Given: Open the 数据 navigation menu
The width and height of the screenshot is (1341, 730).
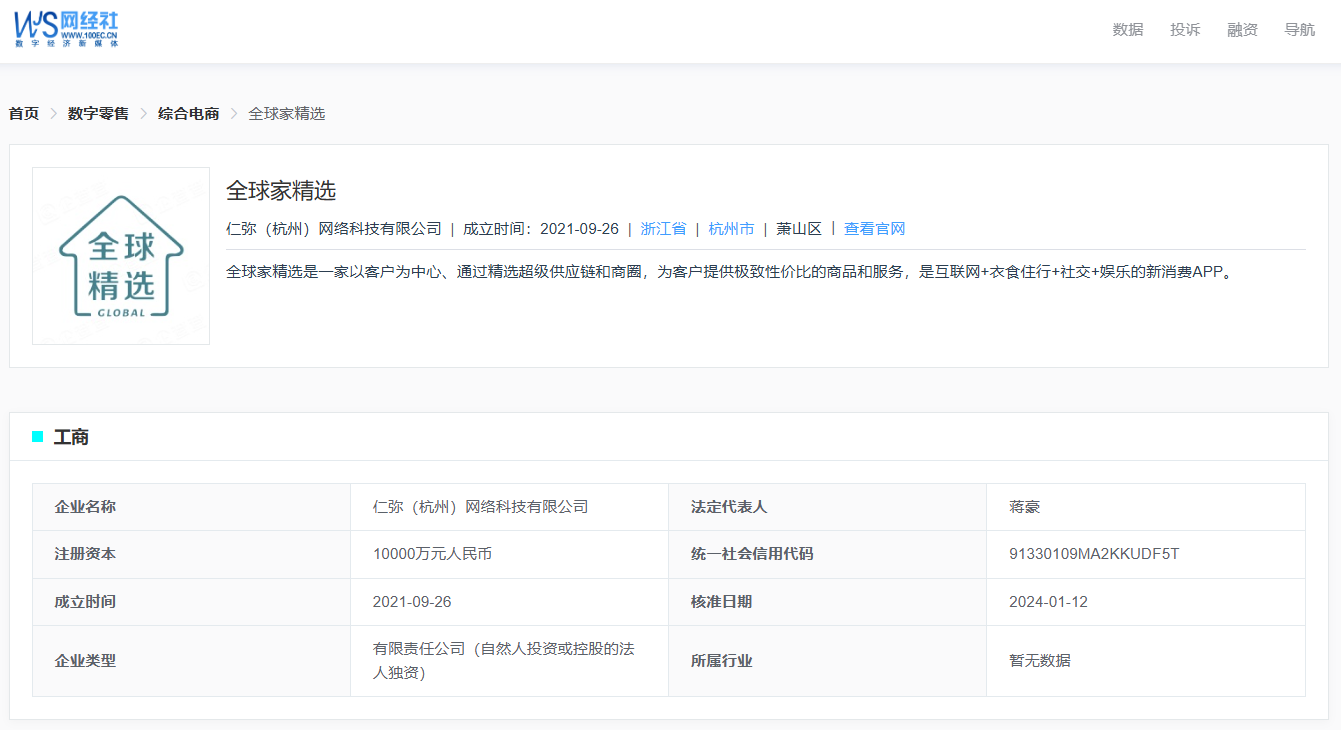Looking at the screenshot, I should [1127, 30].
